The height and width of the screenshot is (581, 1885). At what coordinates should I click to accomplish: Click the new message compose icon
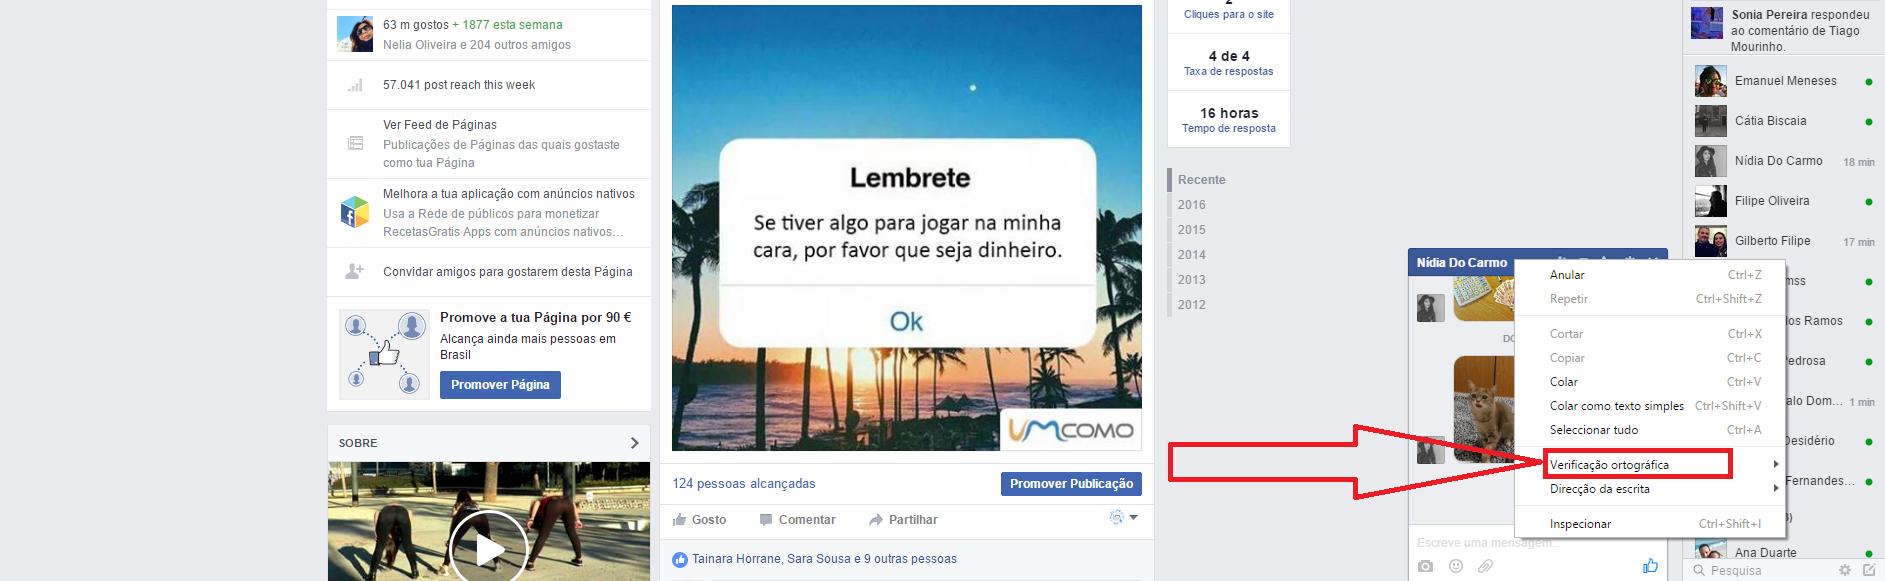coord(1870,570)
